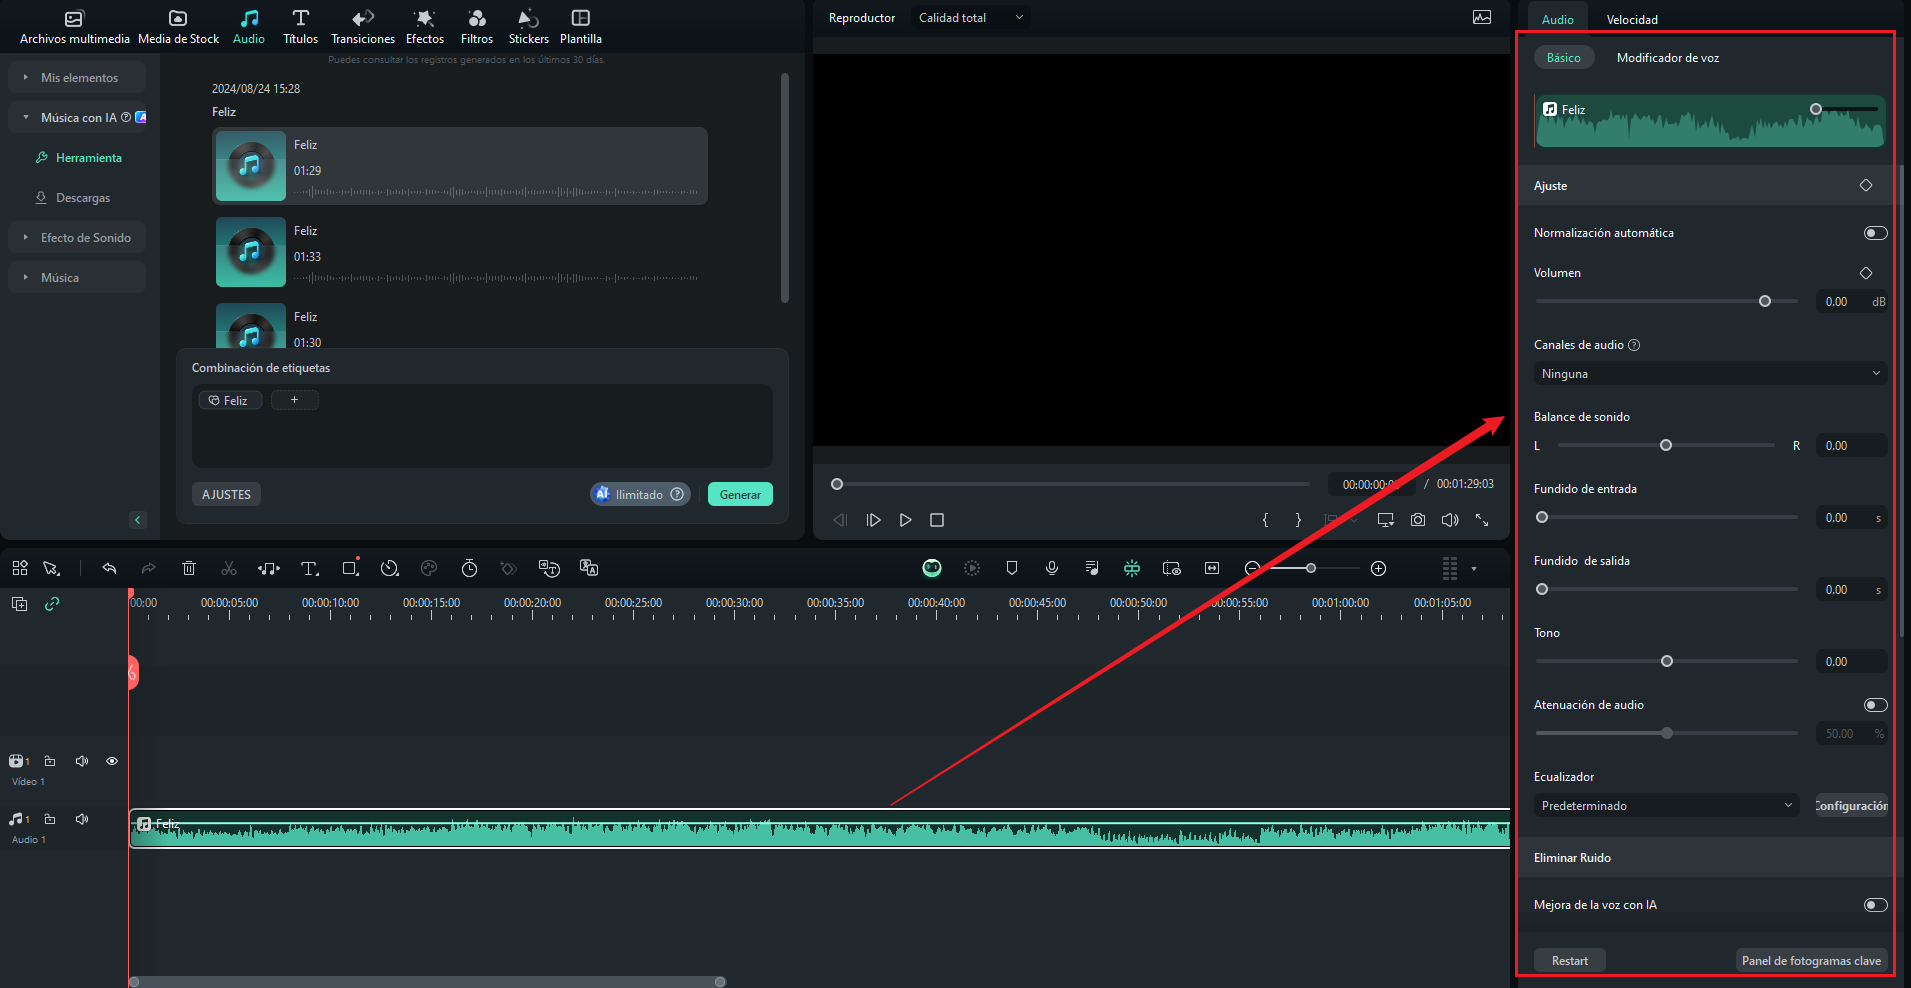Open the Ecualizador Predeterminado dropdown
The image size is (1911, 988).
1667,805
